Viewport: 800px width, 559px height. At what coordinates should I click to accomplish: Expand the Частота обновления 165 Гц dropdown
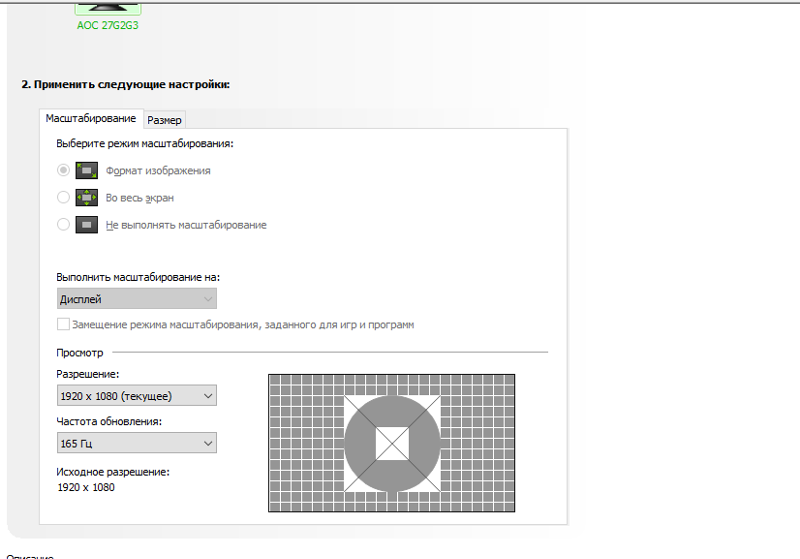coord(136,443)
